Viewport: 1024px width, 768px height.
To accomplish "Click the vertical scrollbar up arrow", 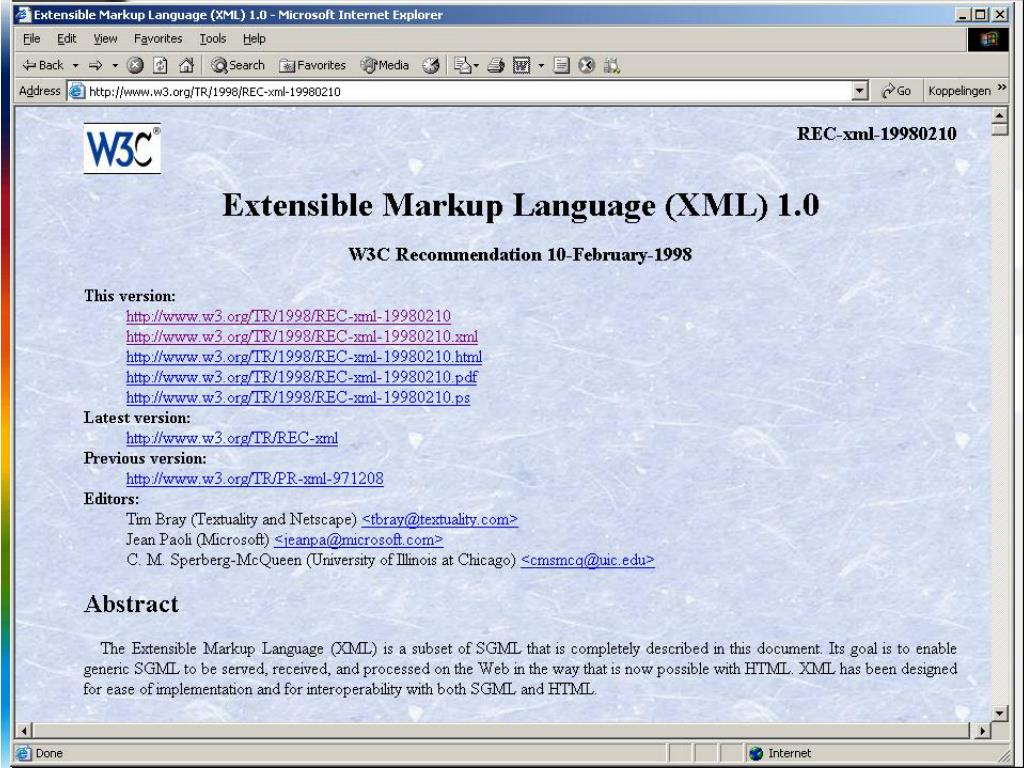I will (999, 116).
